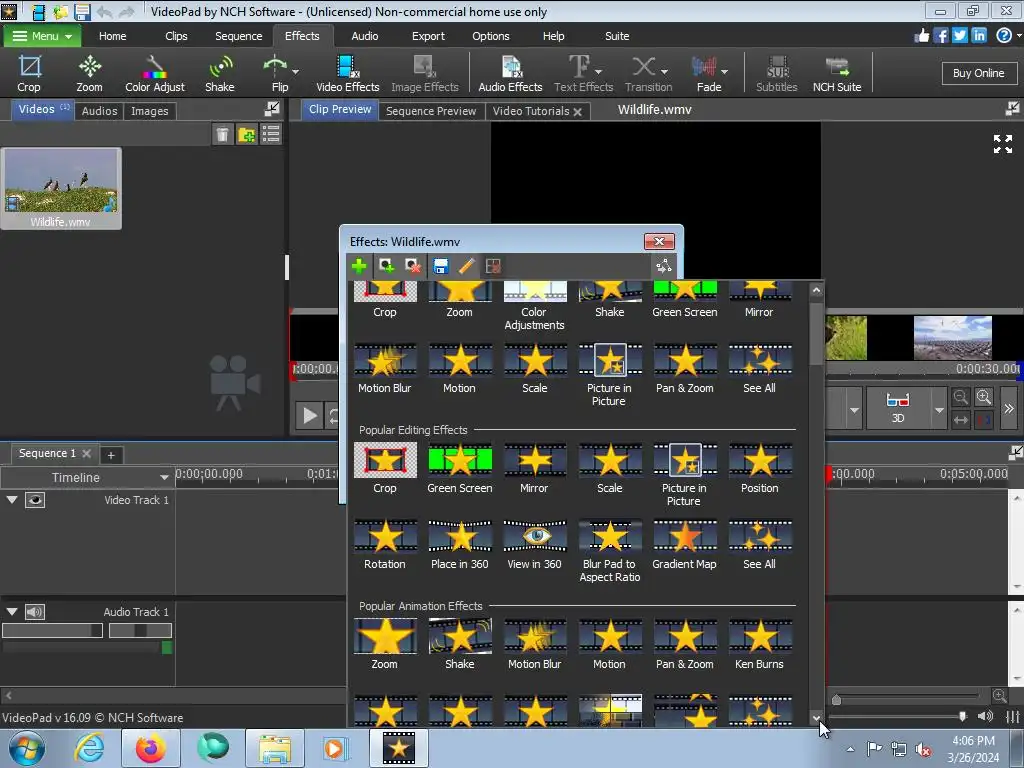Collapse Audio Track 1 triangle
This screenshot has width=1024, height=768.
click(12, 611)
